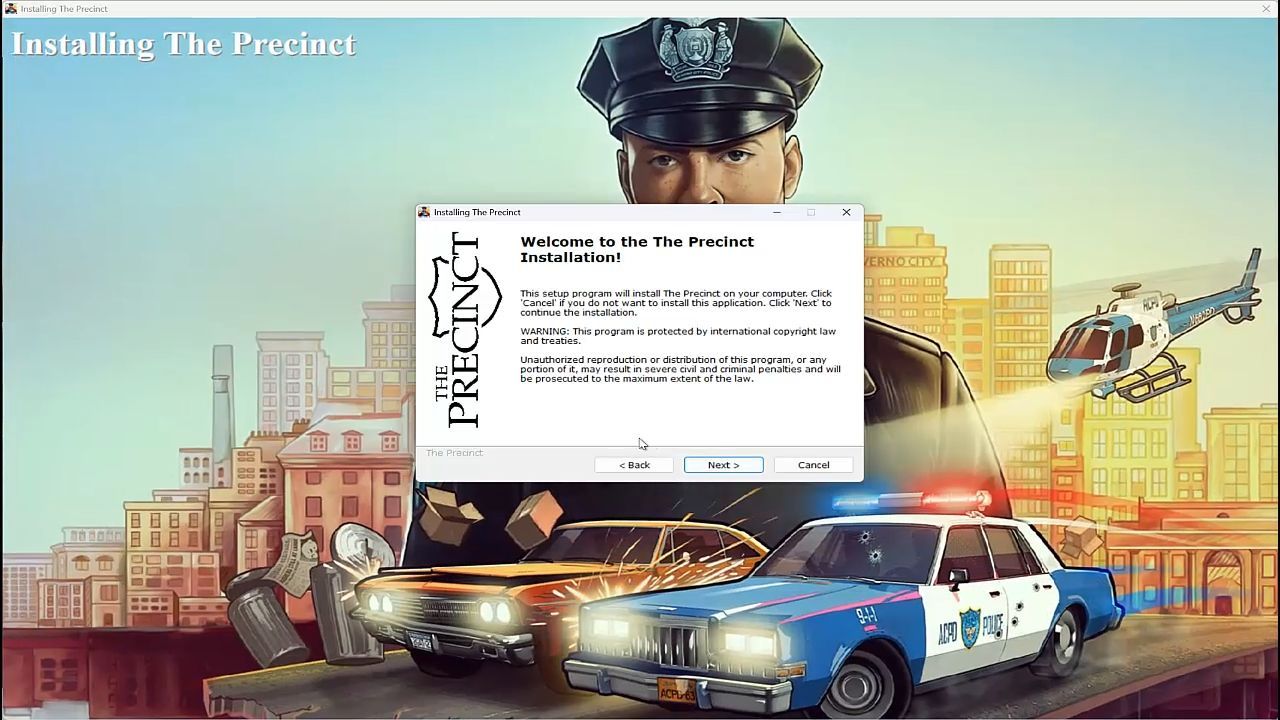Click the disabled maximize button in dialog
The height and width of the screenshot is (720, 1280).
tap(811, 212)
